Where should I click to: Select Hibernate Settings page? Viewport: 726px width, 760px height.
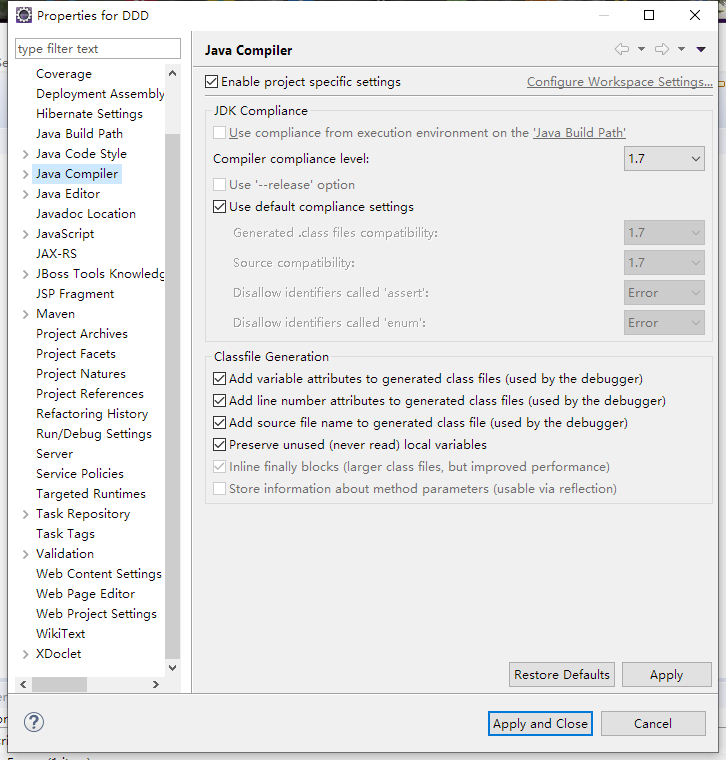(89, 114)
